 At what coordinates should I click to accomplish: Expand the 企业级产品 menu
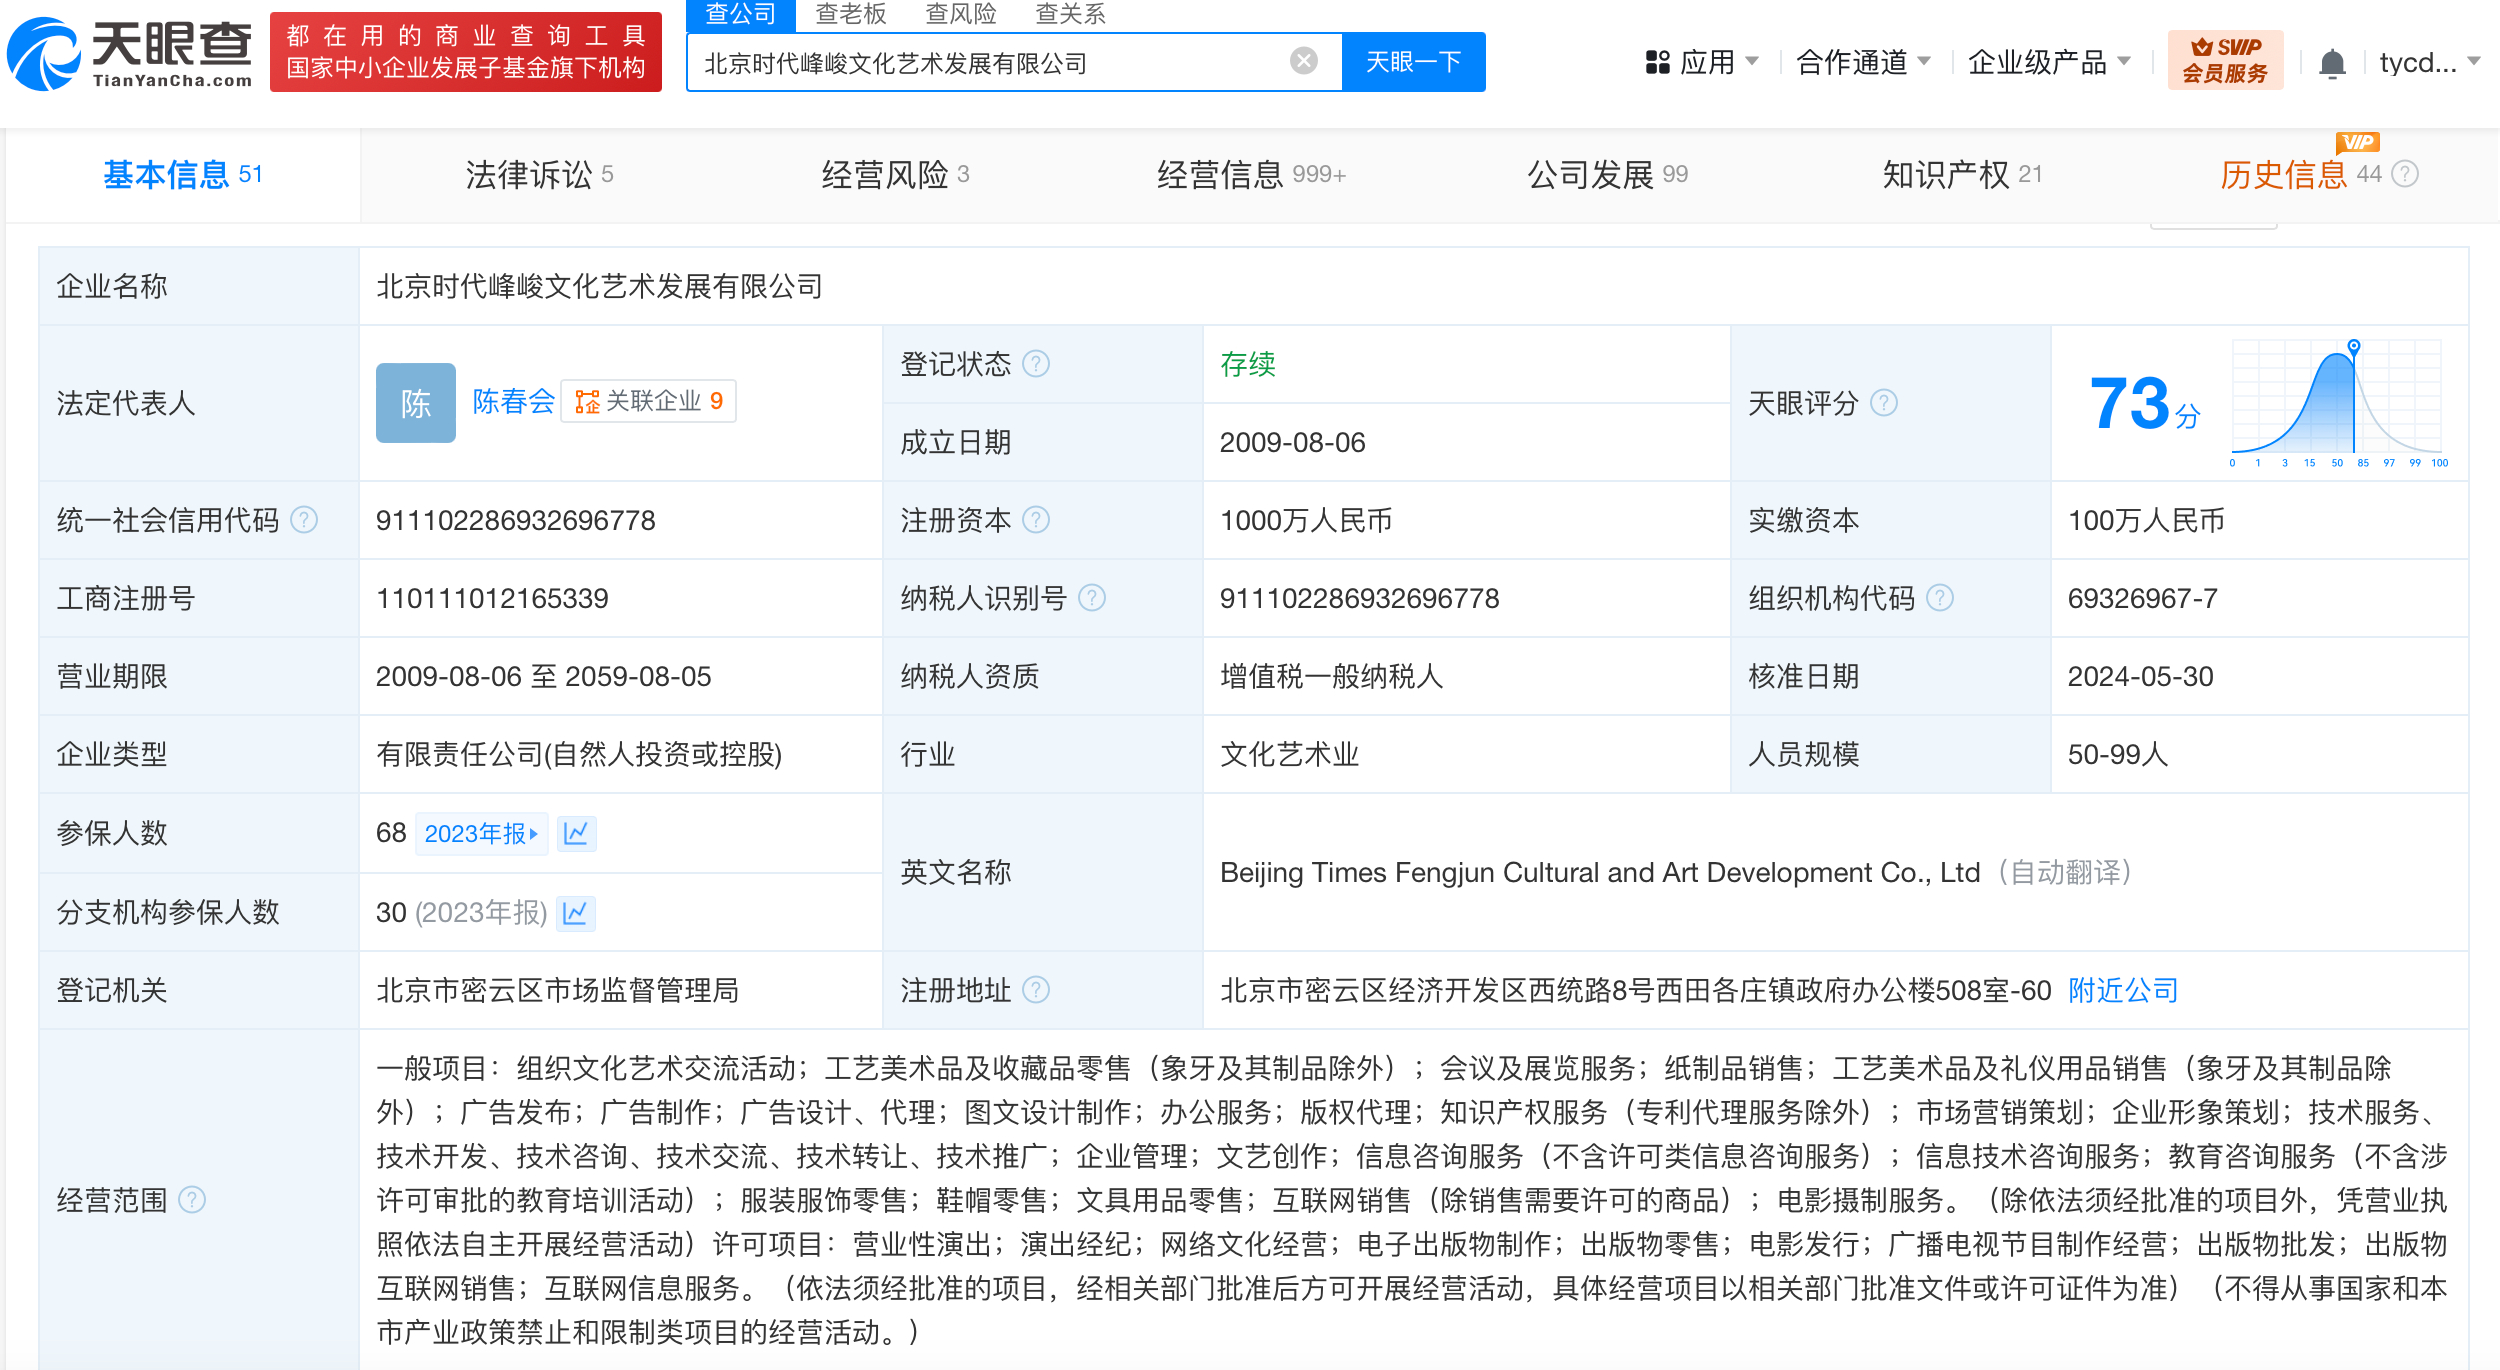tap(2049, 62)
